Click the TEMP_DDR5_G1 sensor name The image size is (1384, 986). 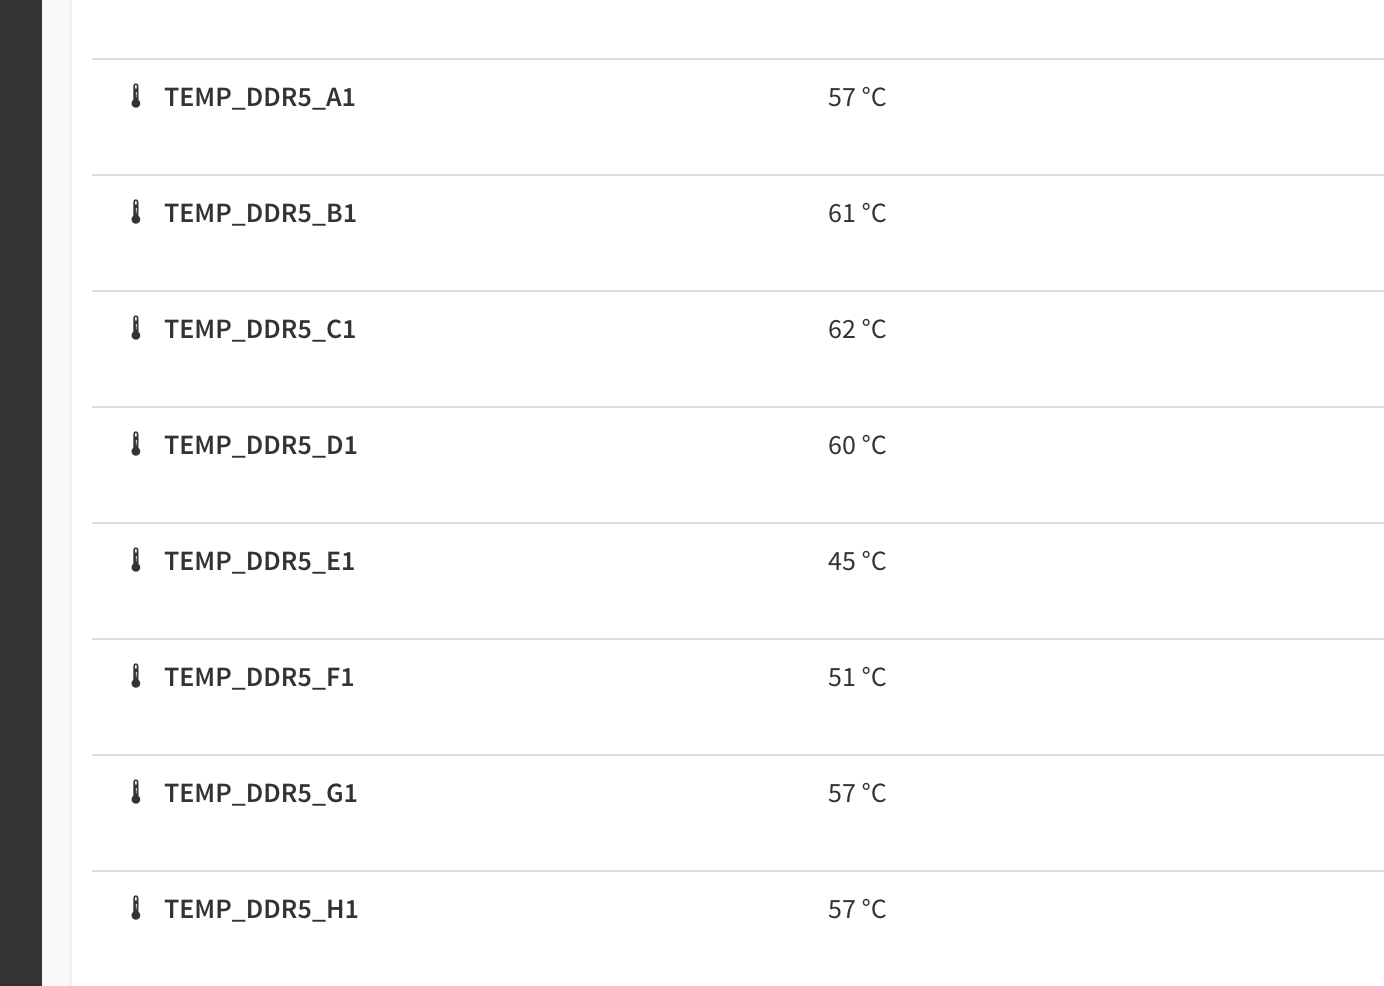point(260,793)
